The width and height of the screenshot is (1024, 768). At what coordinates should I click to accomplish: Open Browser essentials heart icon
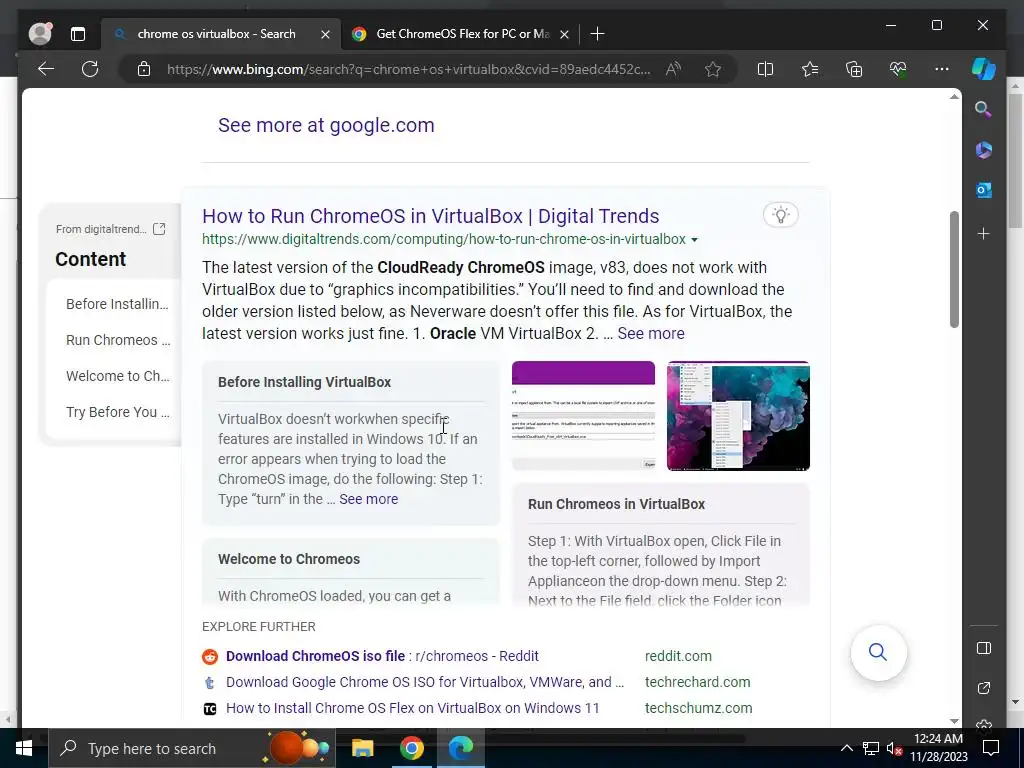point(898,69)
